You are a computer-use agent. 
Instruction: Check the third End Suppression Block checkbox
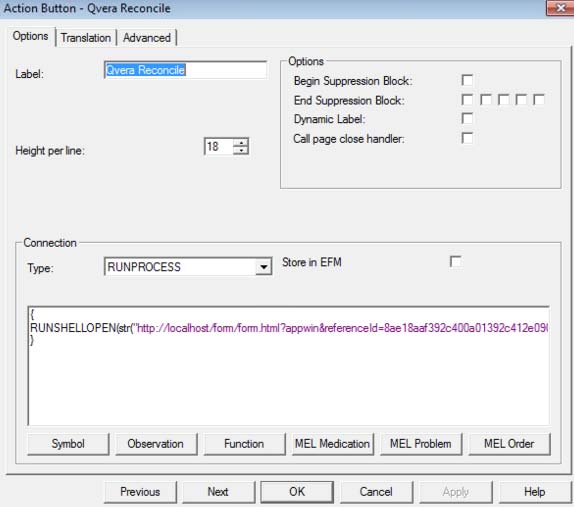[503, 100]
